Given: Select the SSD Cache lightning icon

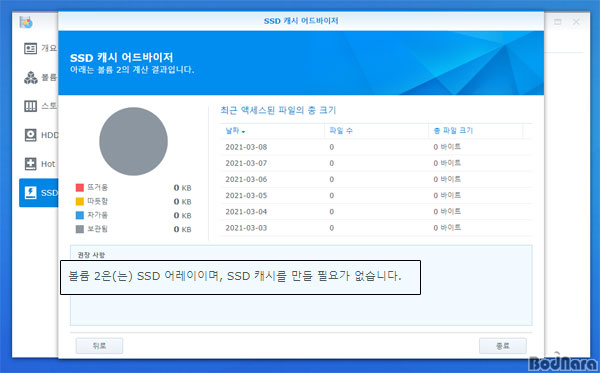Looking at the screenshot, I should point(30,192).
